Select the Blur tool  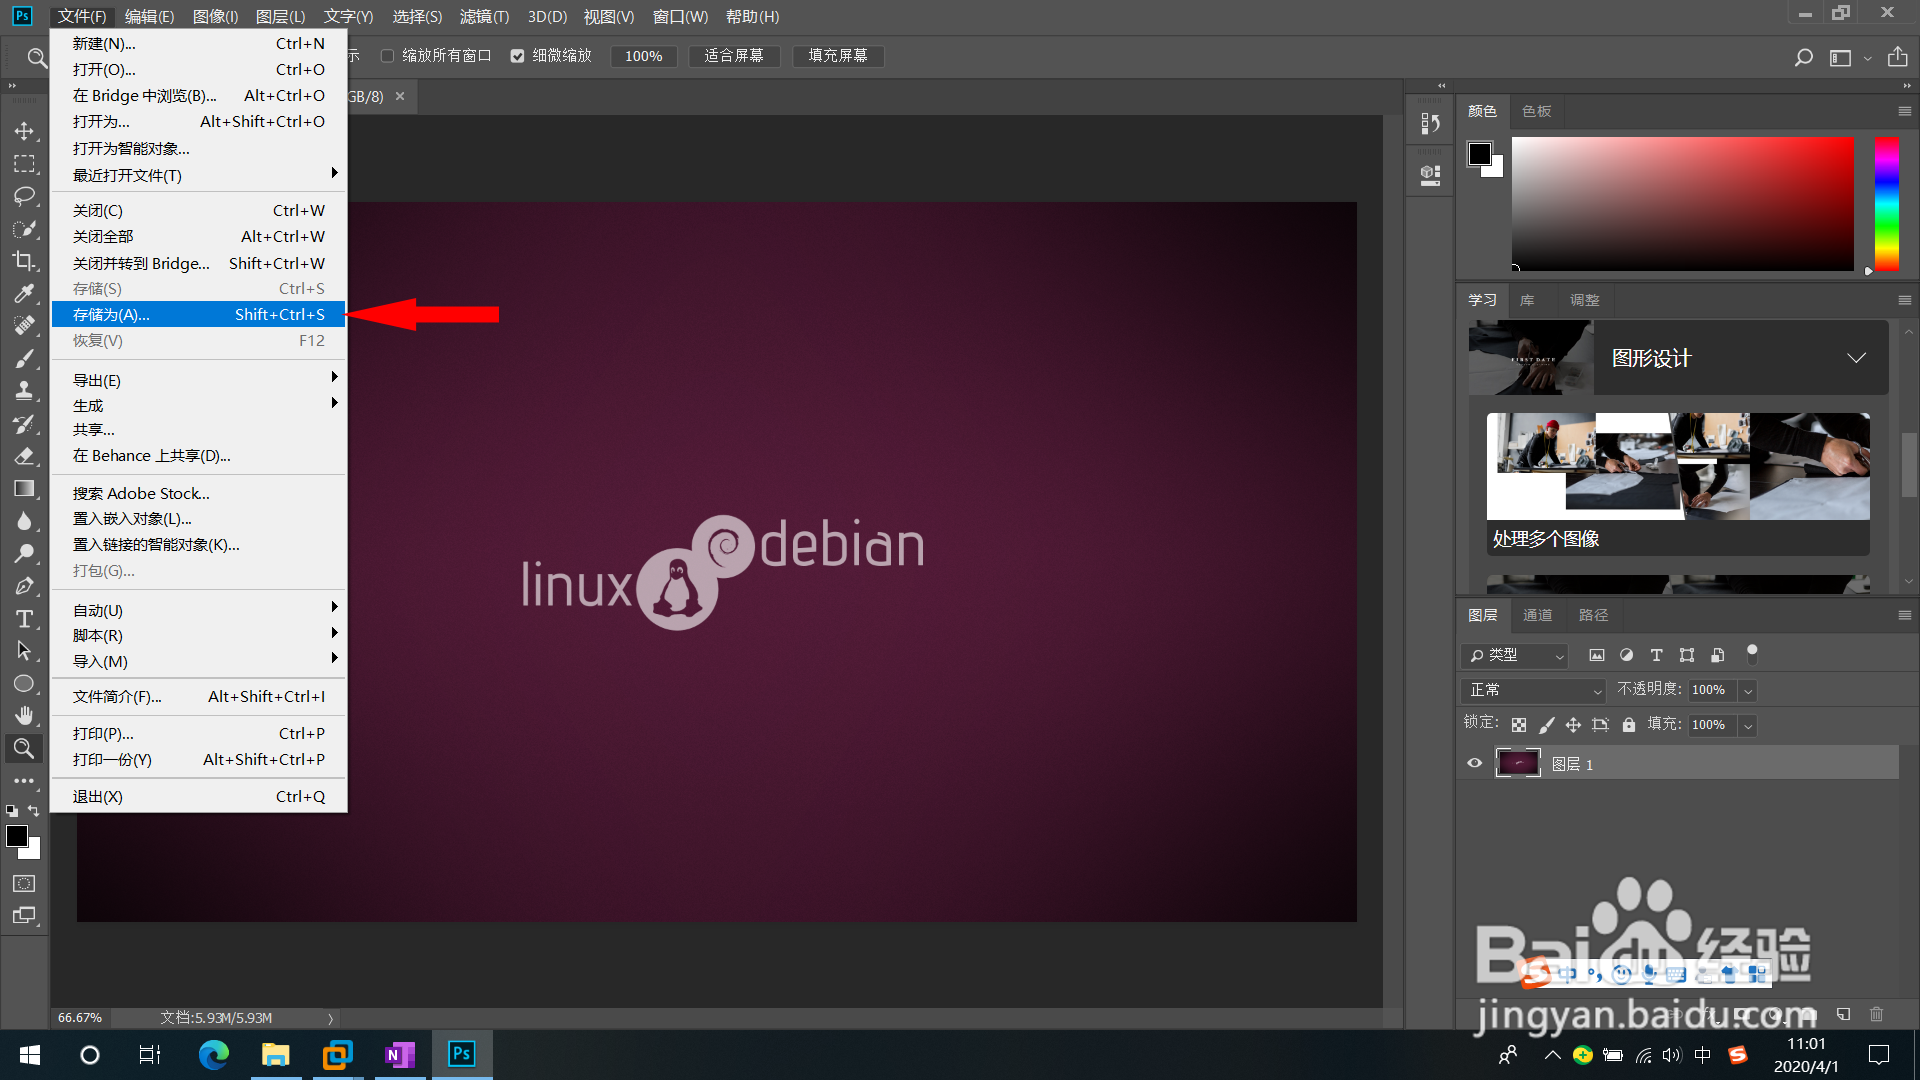pyautogui.click(x=24, y=521)
